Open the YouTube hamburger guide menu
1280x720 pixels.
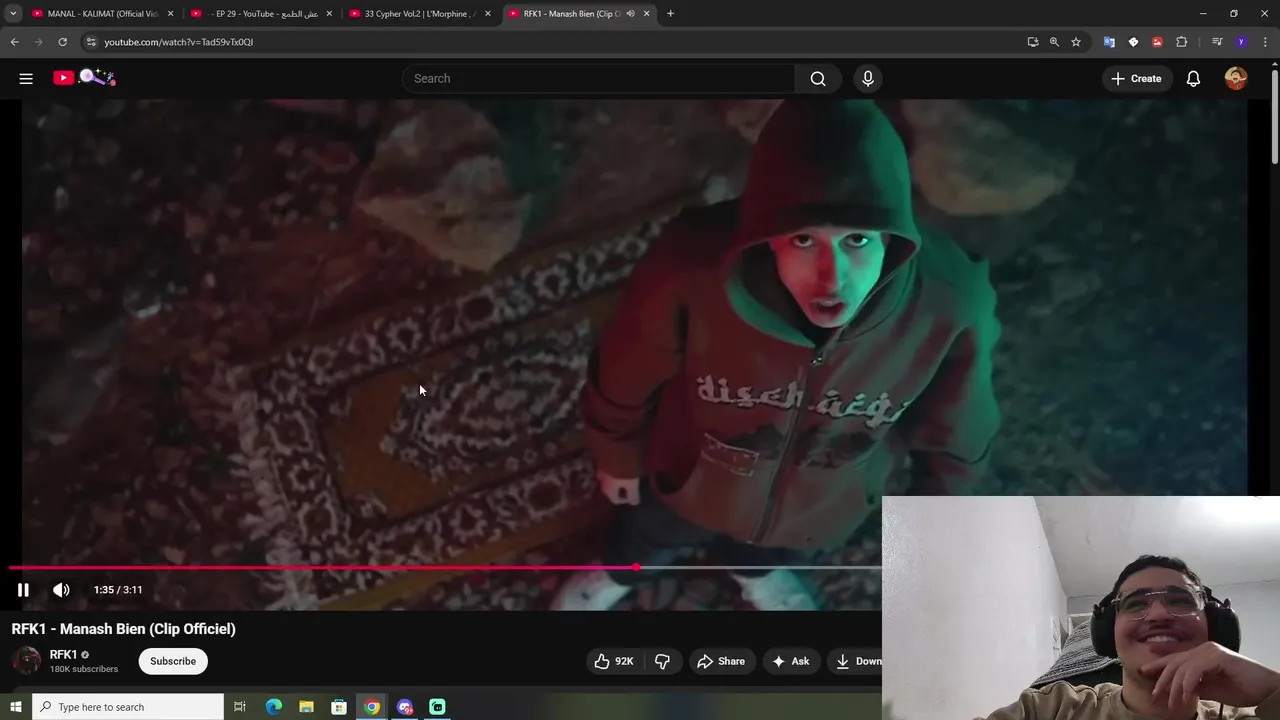pos(26,78)
